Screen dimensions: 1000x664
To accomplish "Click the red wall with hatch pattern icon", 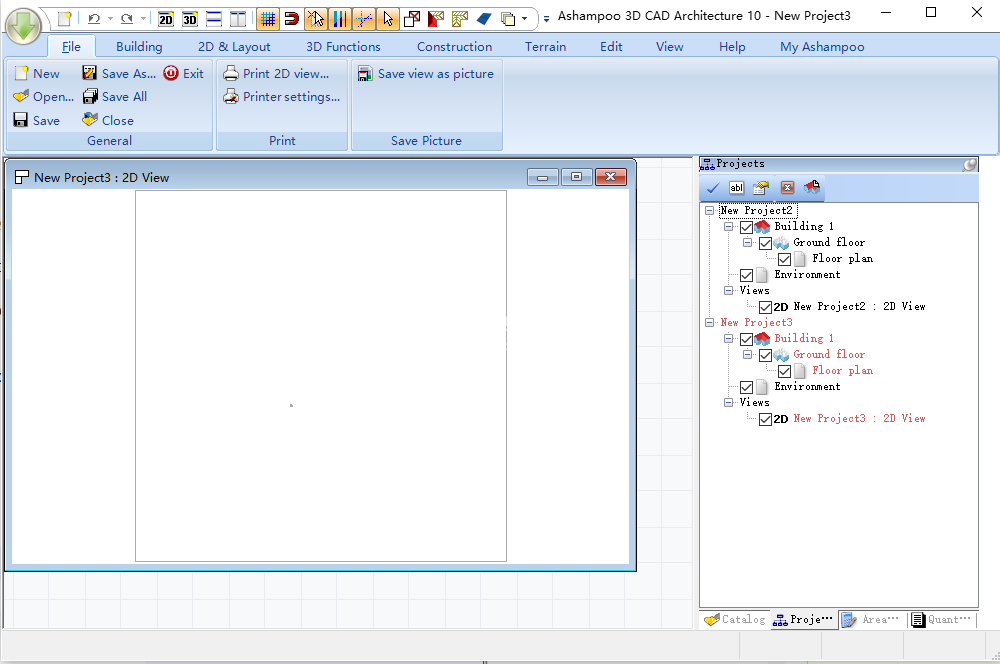I will tap(436, 19).
